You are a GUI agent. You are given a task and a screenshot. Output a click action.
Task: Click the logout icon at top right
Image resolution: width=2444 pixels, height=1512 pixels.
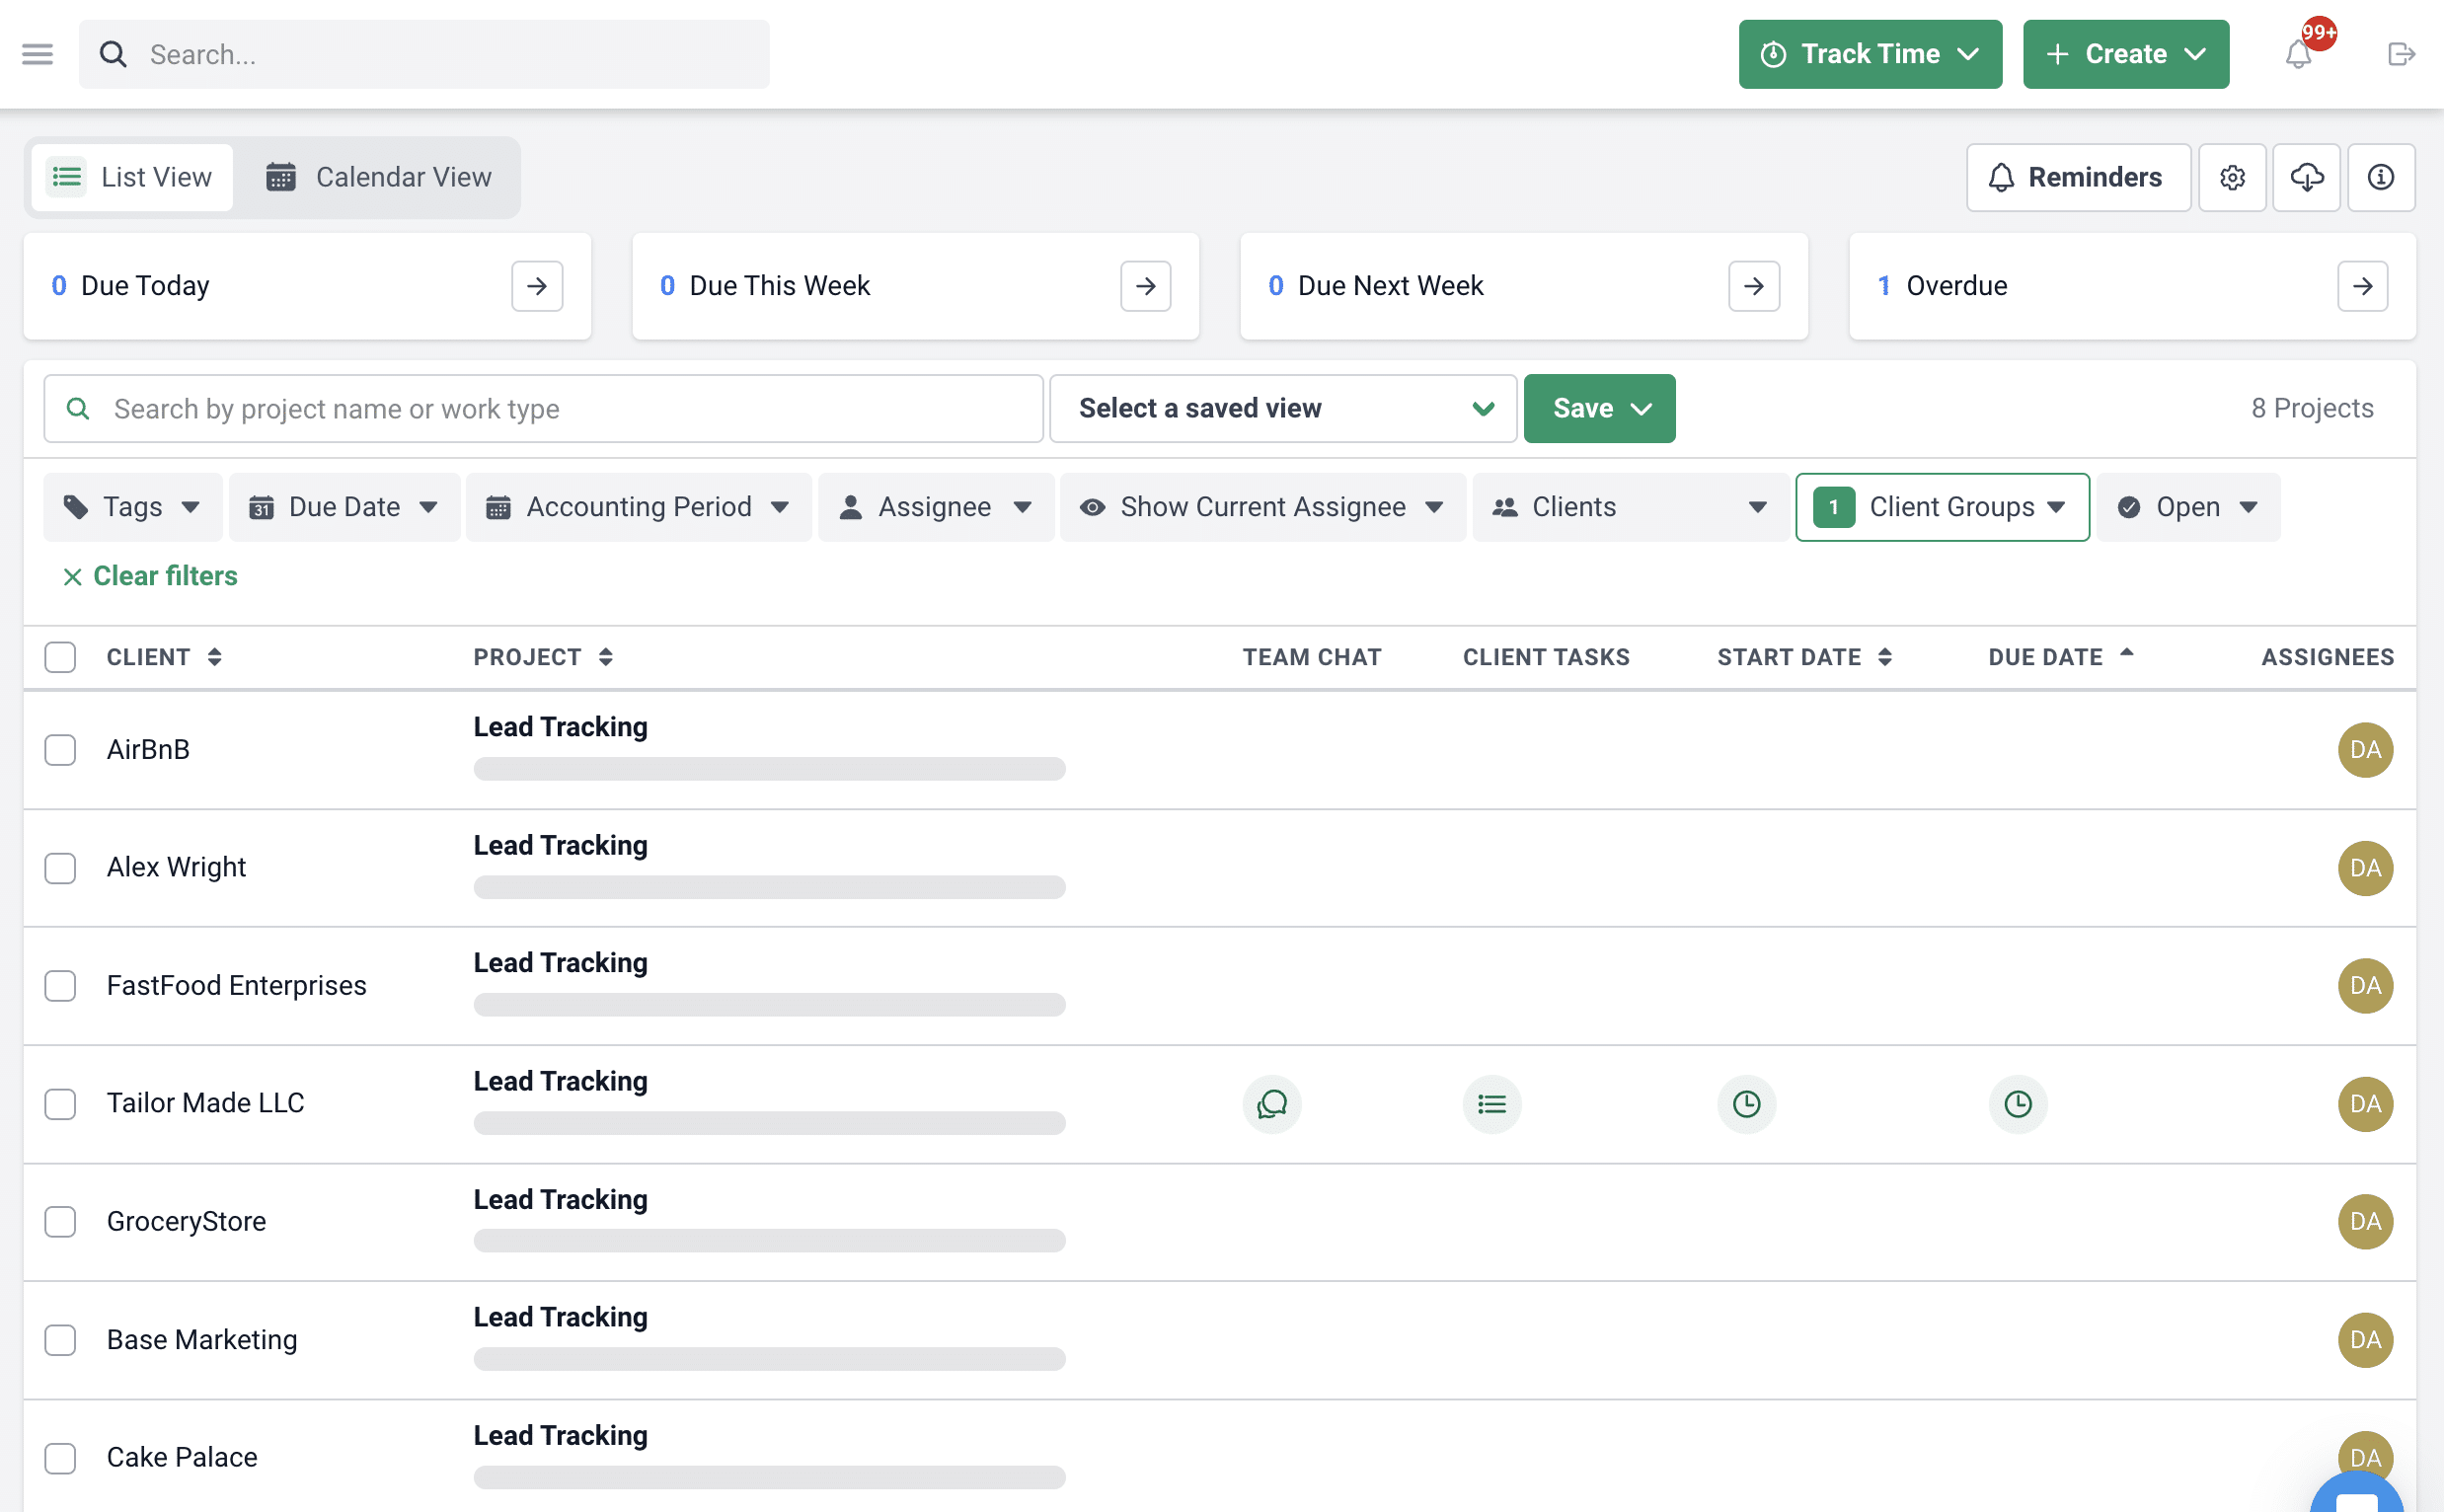2401,54
